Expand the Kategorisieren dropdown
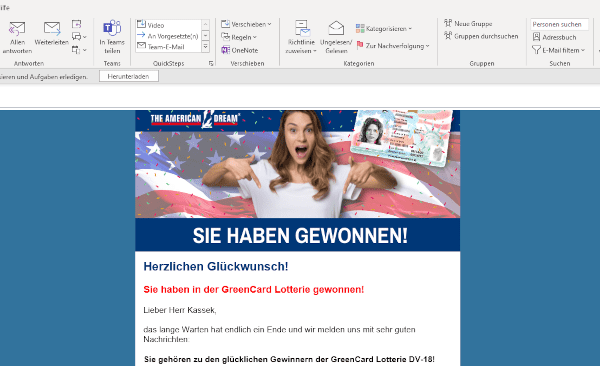The width and height of the screenshot is (600, 366). (x=384, y=28)
